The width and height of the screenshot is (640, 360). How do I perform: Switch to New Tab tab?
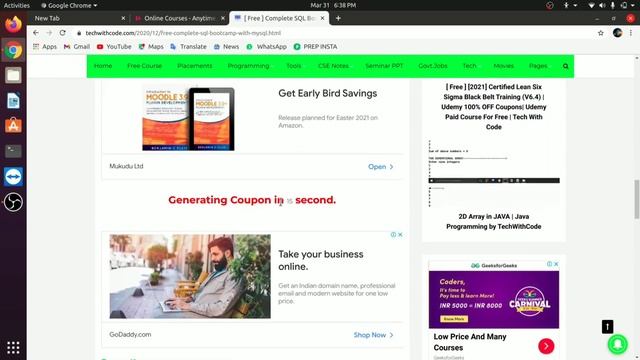(x=78, y=18)
